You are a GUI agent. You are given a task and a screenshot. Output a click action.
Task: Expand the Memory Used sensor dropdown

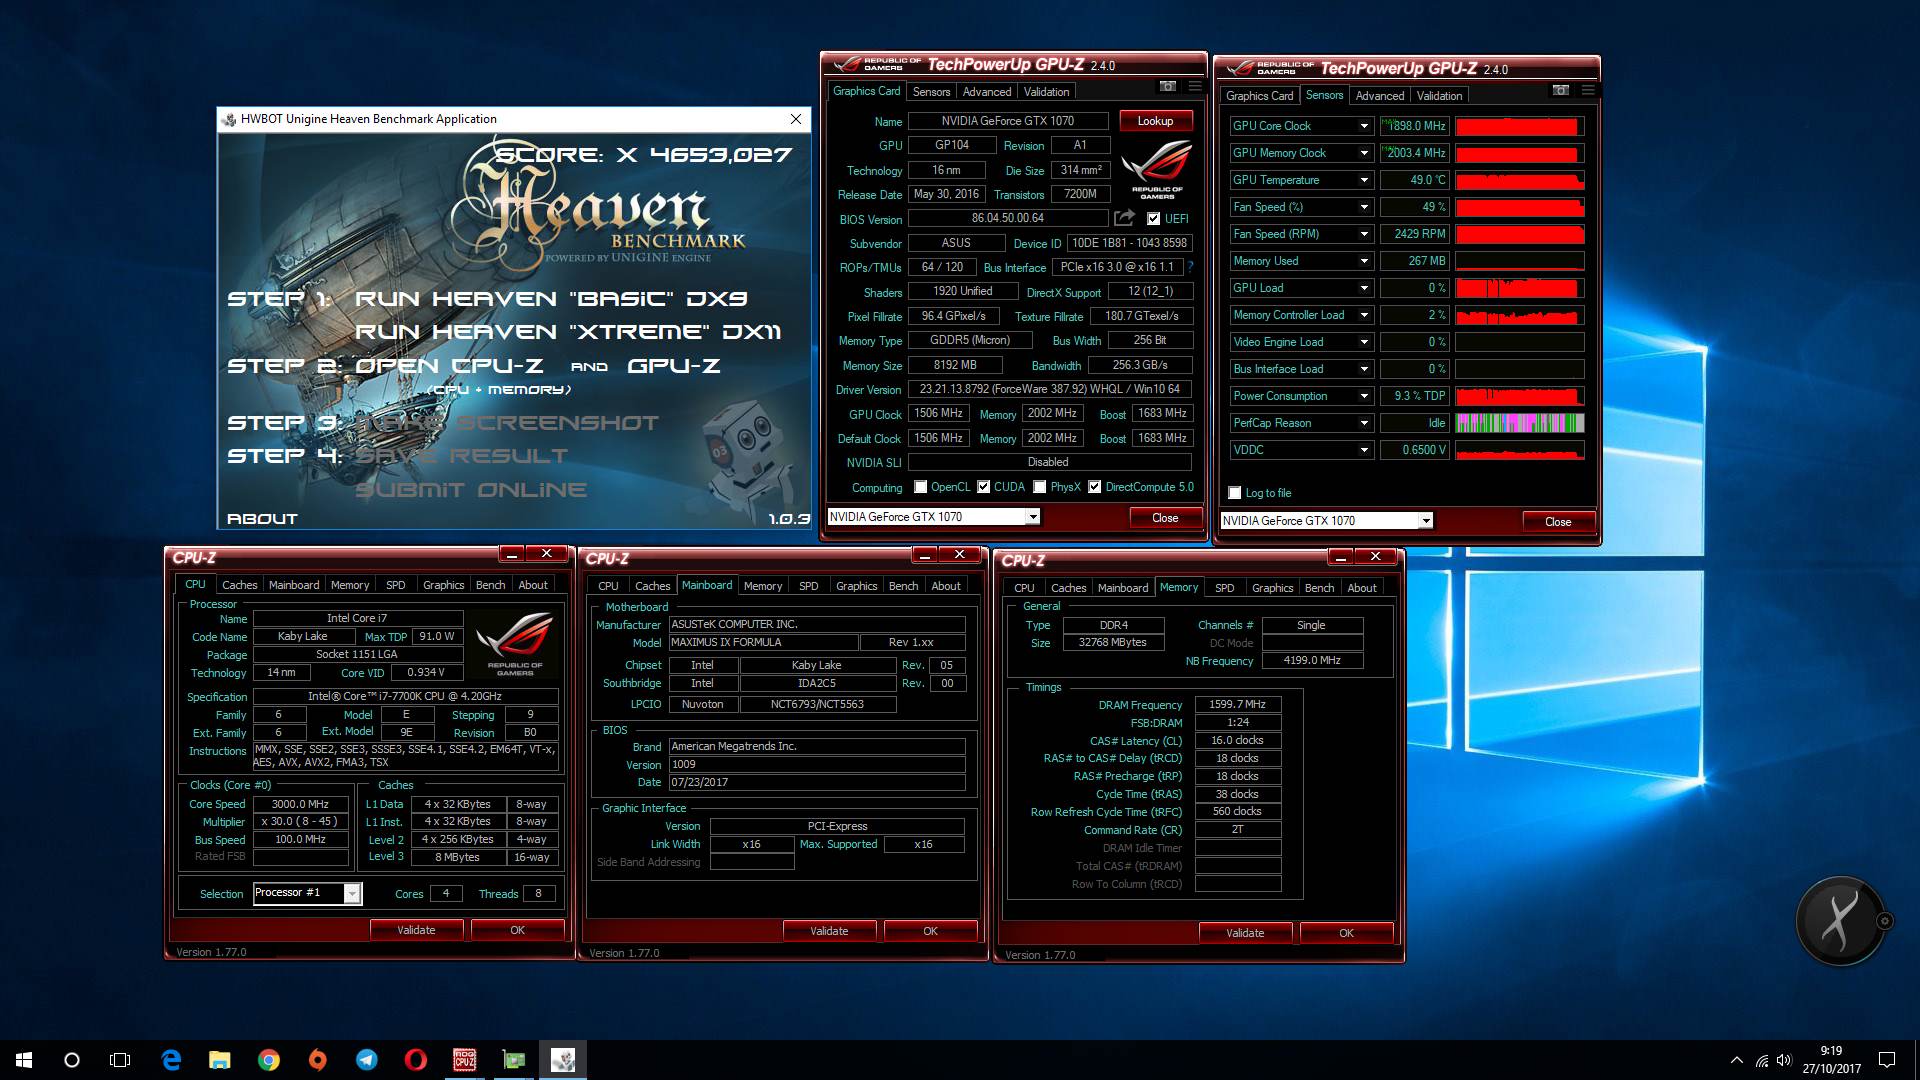(1363, 261)
